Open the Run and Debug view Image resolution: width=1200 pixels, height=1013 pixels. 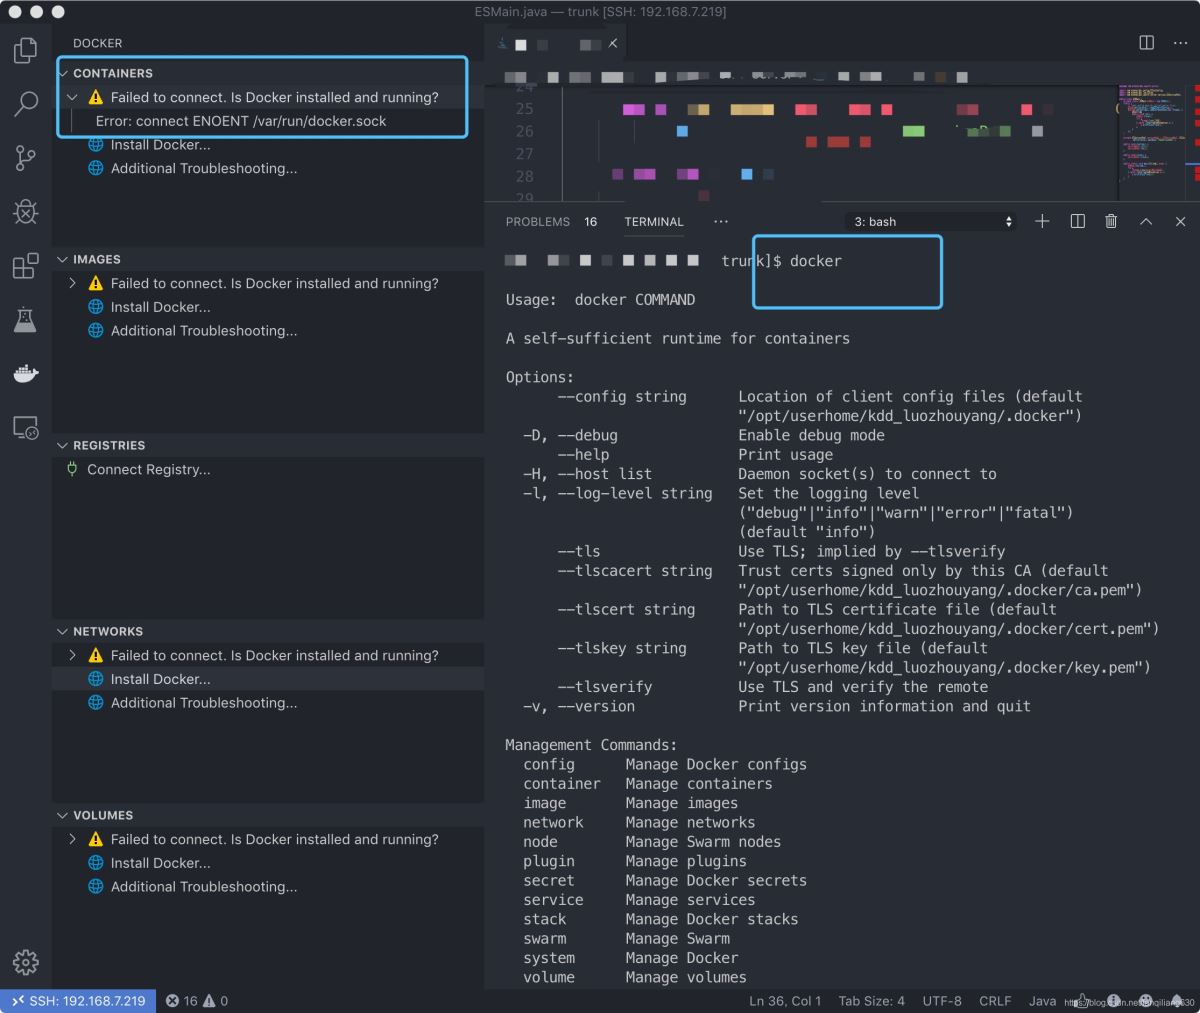click(25, 212)
